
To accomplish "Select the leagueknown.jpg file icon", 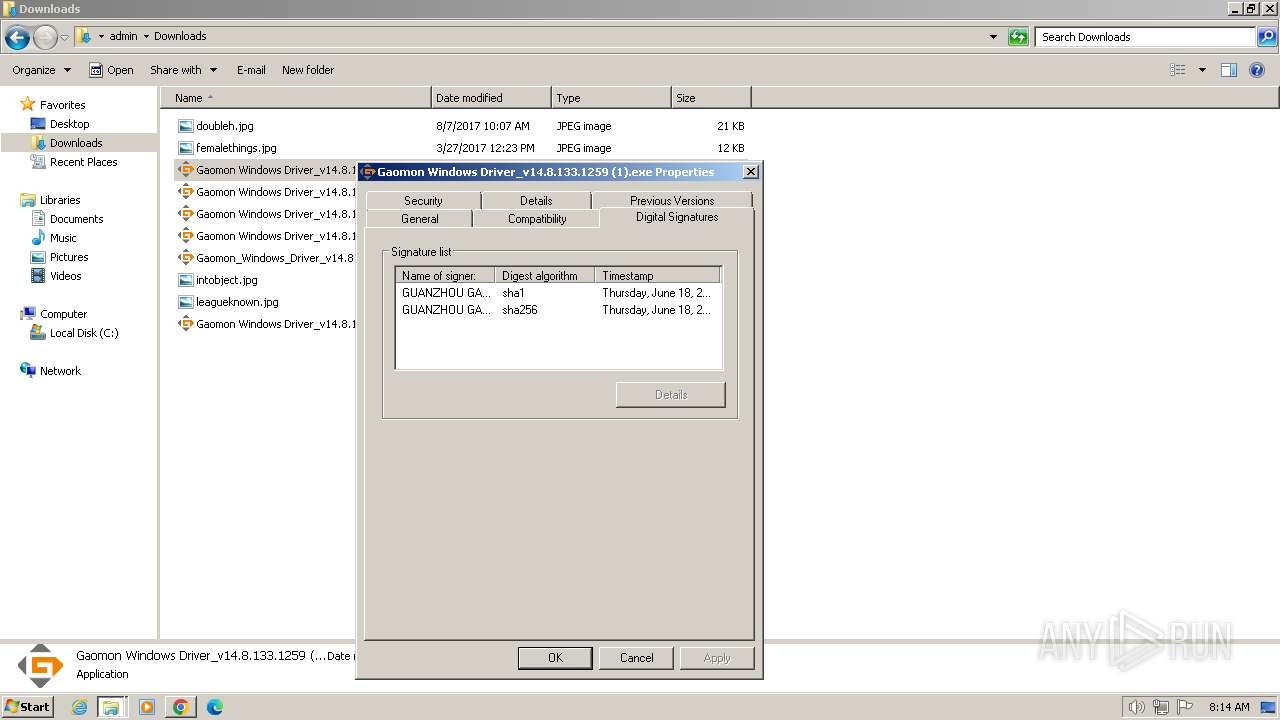I will pyautogui.click(x=185, y=302).
